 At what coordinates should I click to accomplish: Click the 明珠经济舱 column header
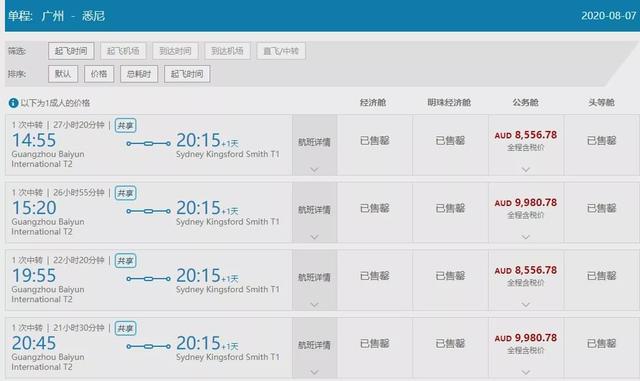click(449, 102)
